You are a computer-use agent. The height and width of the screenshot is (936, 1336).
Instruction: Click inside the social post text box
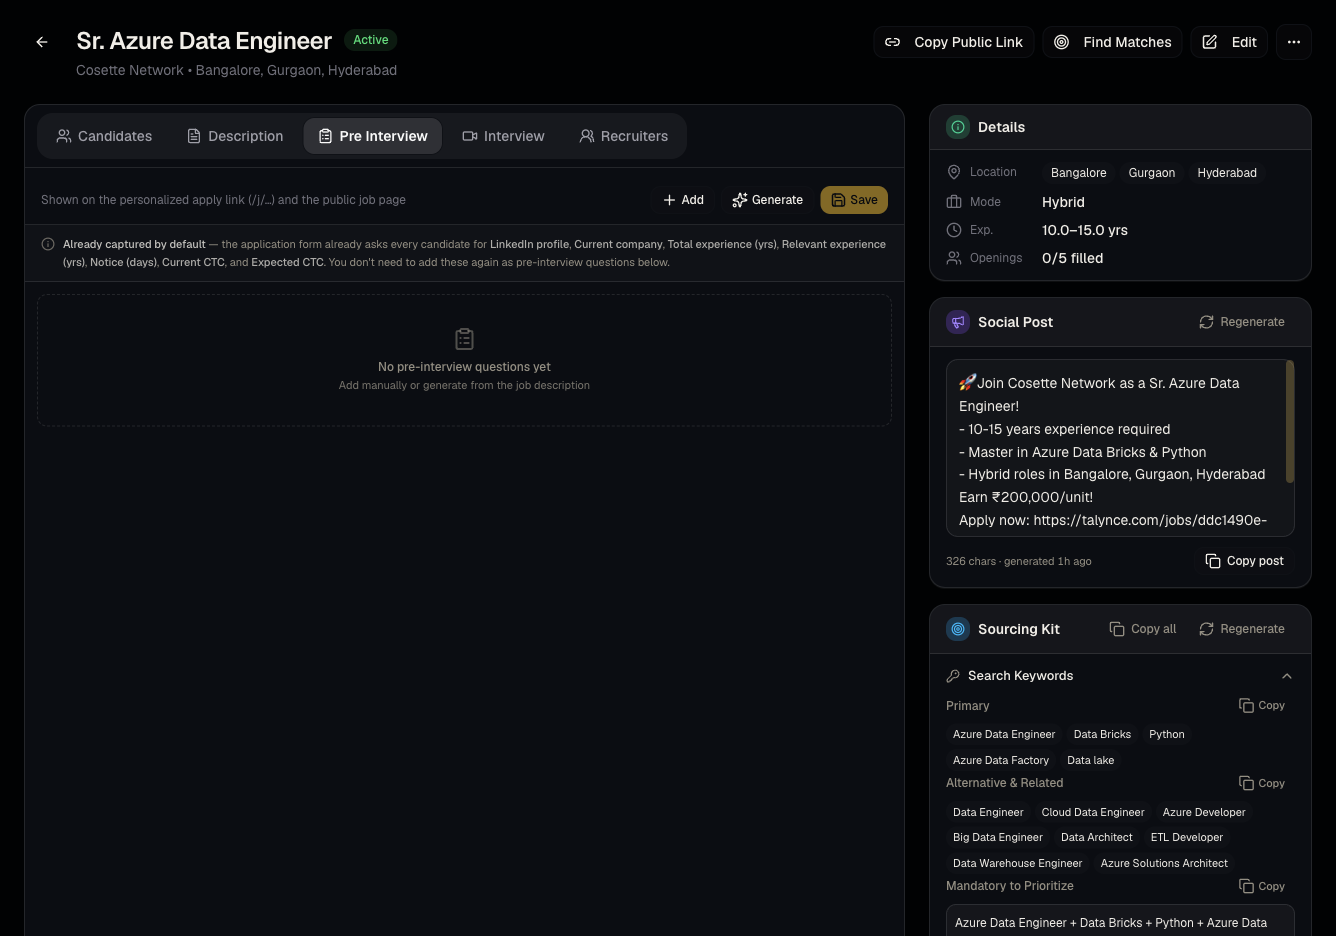coord(1120,448)
